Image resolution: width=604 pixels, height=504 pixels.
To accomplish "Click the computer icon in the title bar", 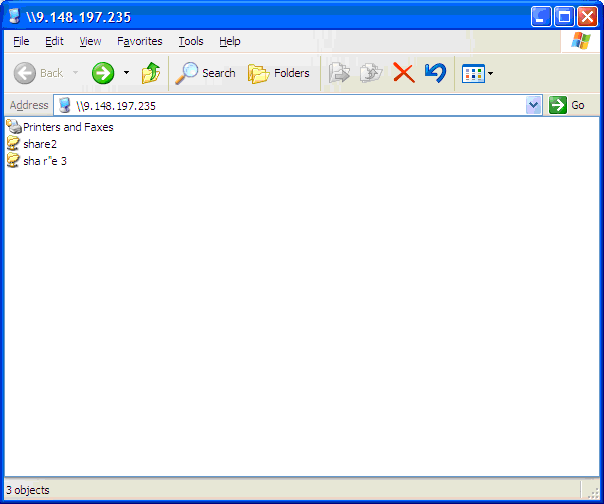I will click(15, 16).
